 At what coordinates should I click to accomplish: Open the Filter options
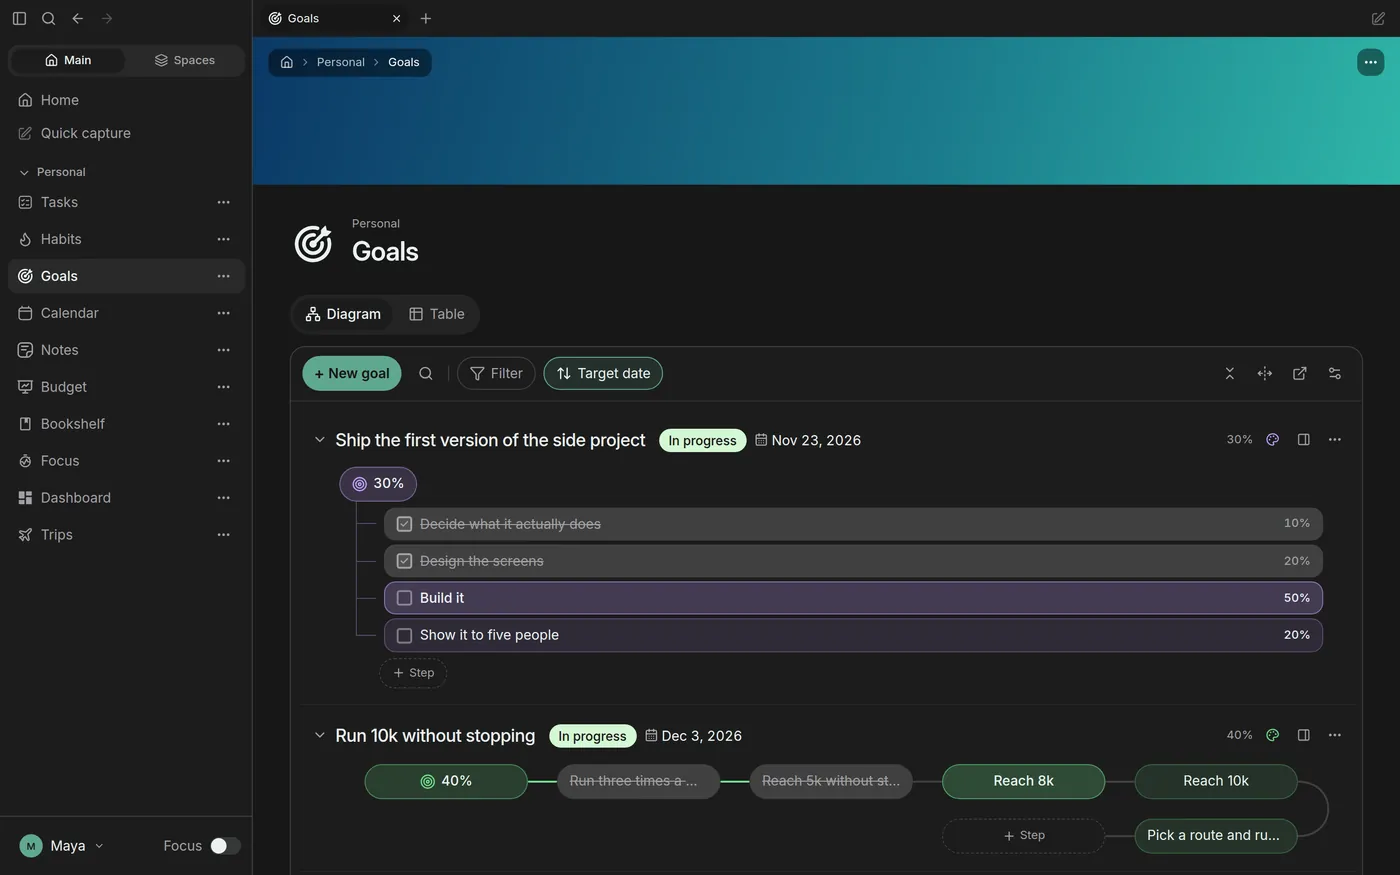pos(496,373)
